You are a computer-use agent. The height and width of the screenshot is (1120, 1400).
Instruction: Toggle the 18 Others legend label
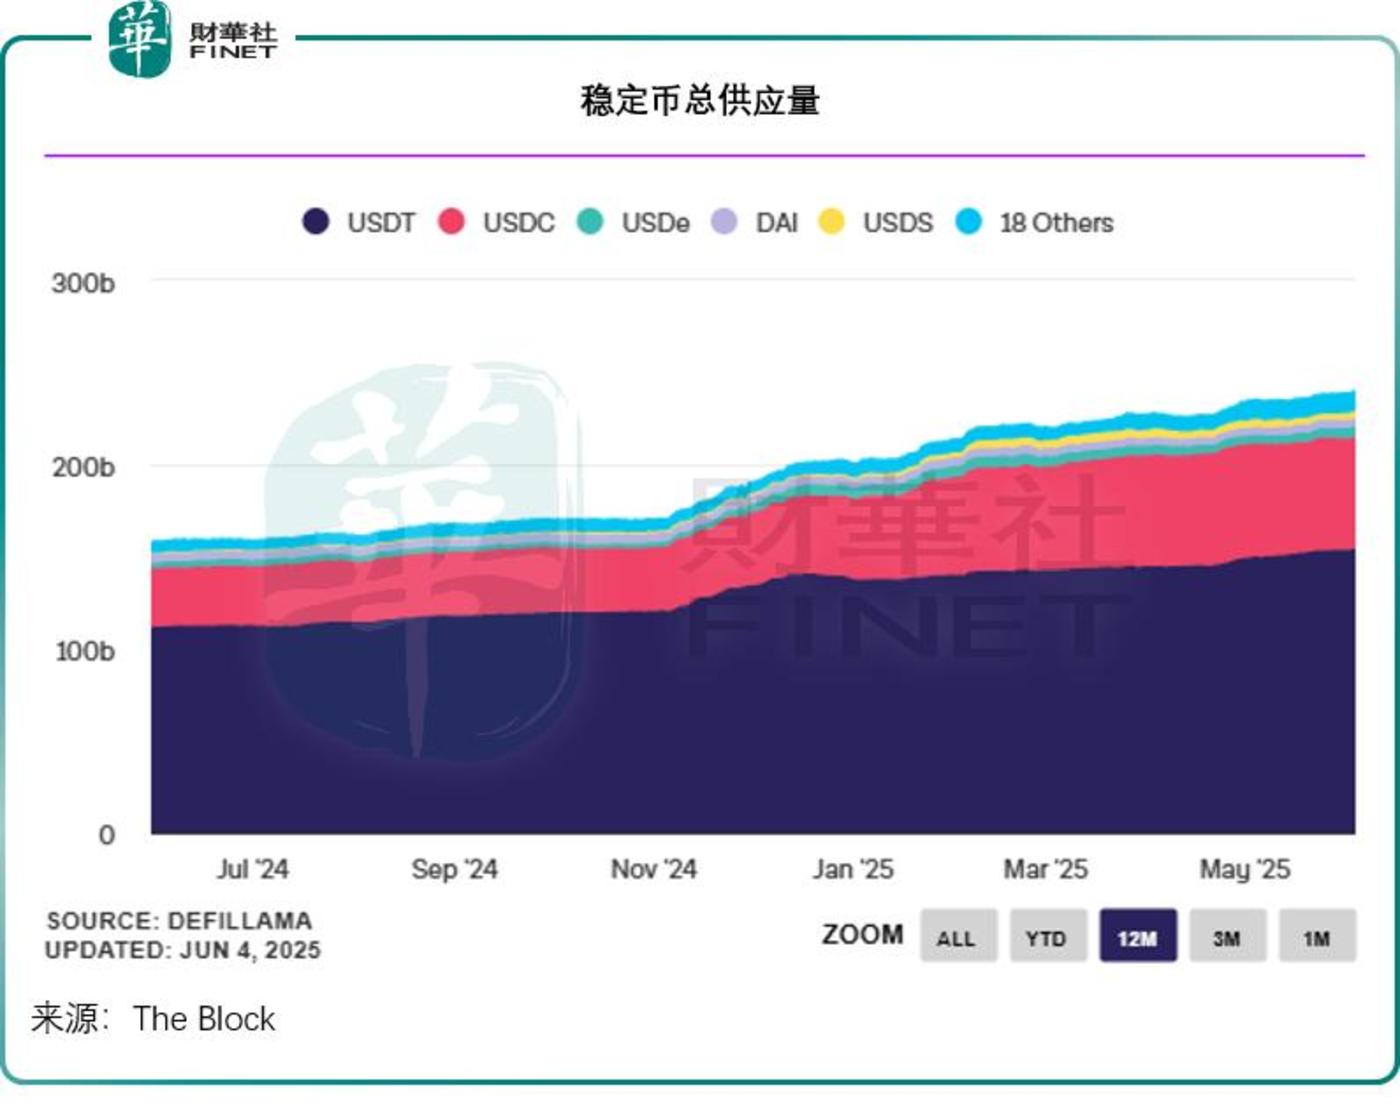(1056, 222)
